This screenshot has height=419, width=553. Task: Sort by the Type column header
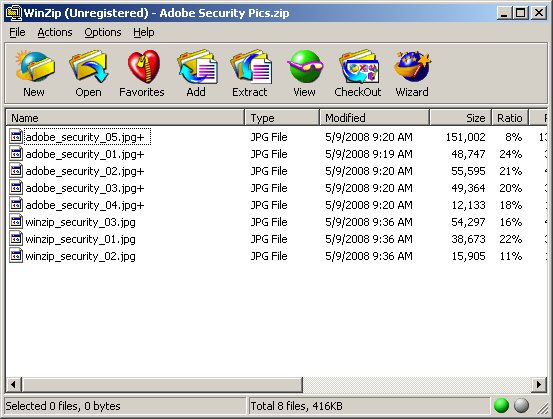click(282, 117)
